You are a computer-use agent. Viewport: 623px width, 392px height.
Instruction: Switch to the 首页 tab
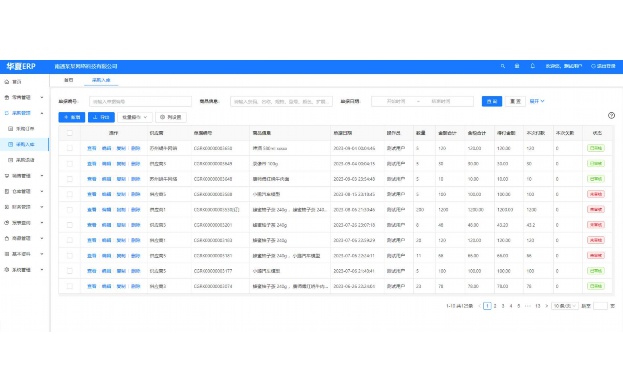point(69,80)
